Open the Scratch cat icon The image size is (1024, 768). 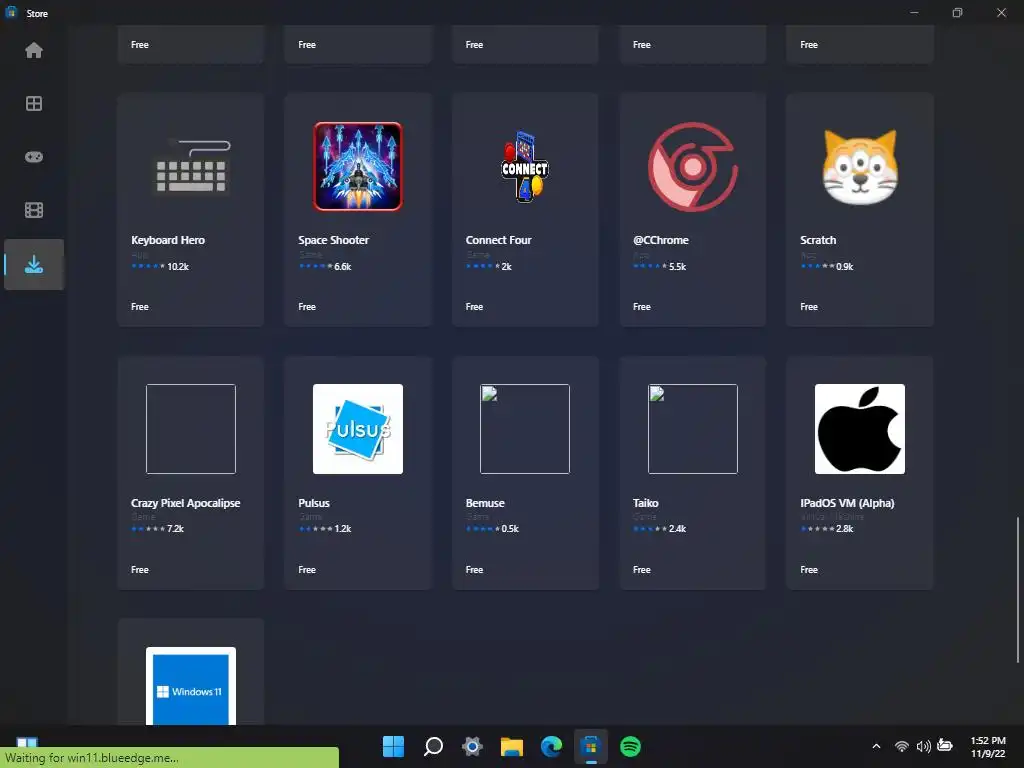click(x=860, y=167)
